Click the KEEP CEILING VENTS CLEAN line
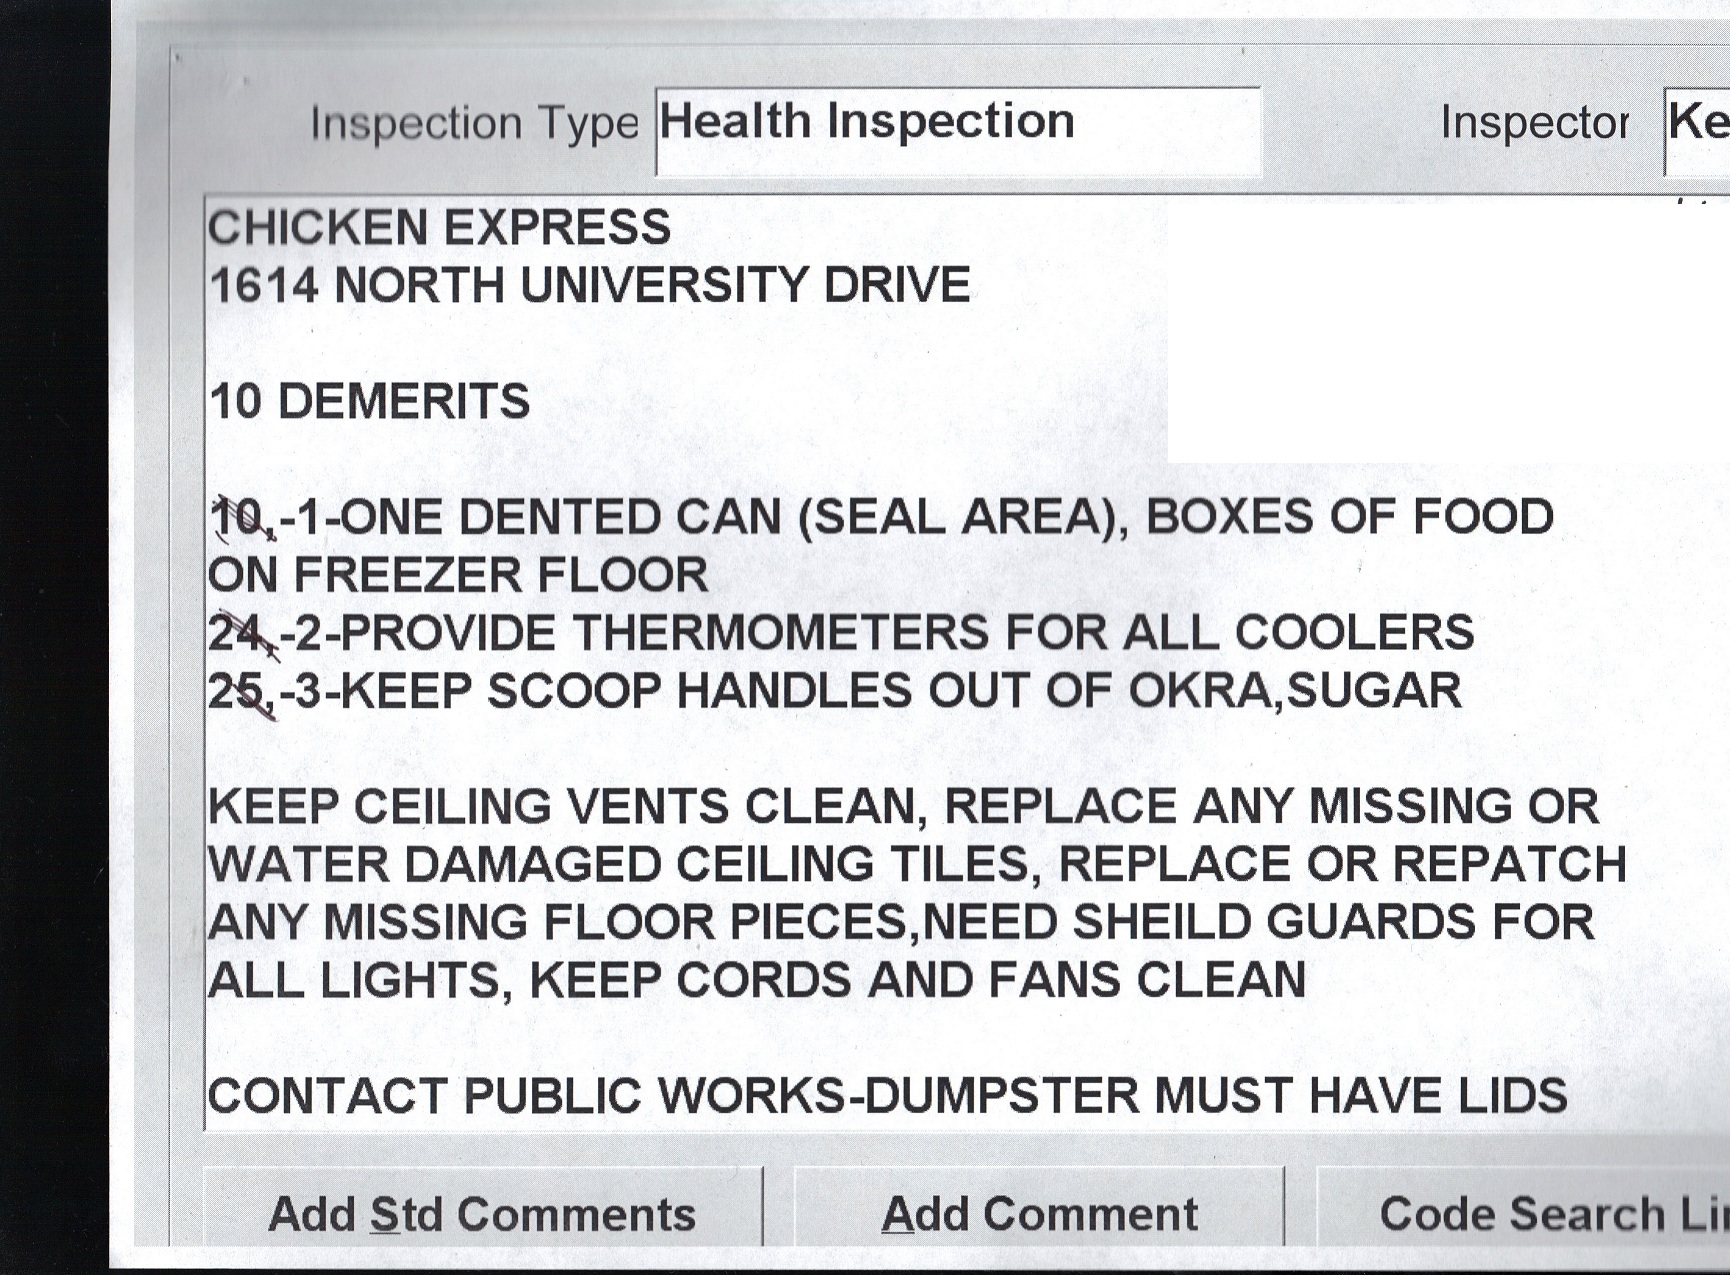1730x1275 pixels. [903, 806]
